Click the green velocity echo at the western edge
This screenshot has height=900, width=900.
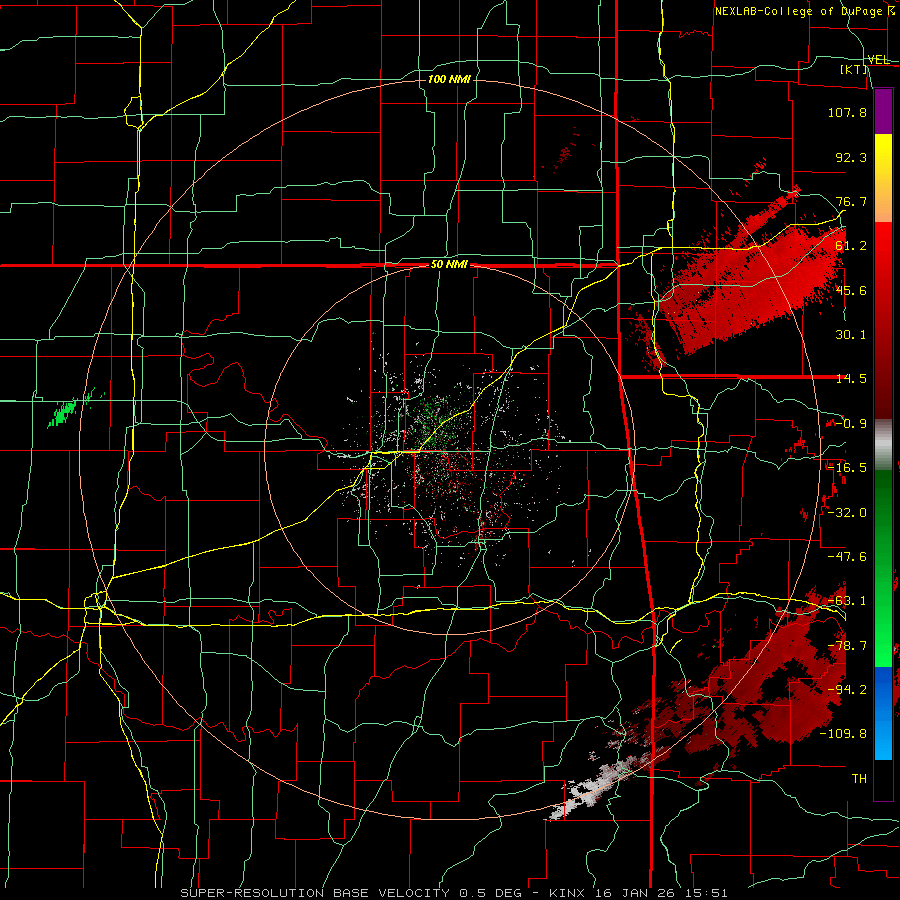point(65,411)
